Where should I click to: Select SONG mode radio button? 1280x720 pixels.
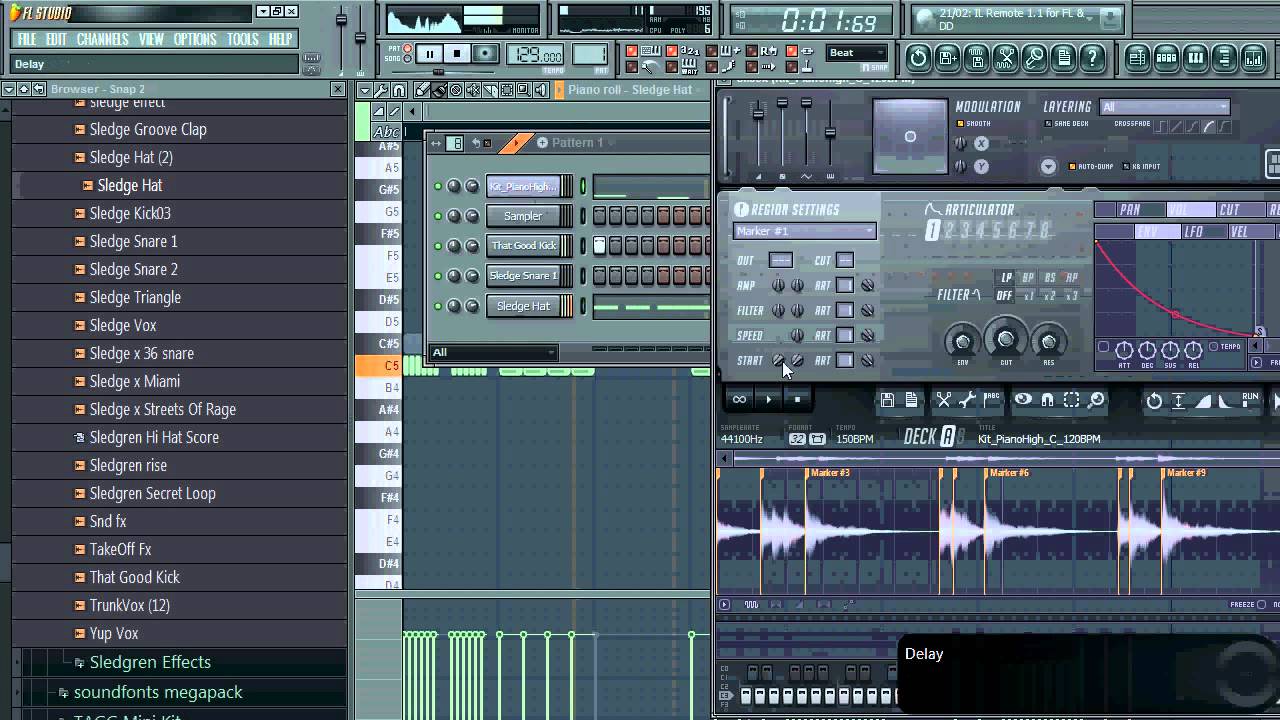[409, 60]
